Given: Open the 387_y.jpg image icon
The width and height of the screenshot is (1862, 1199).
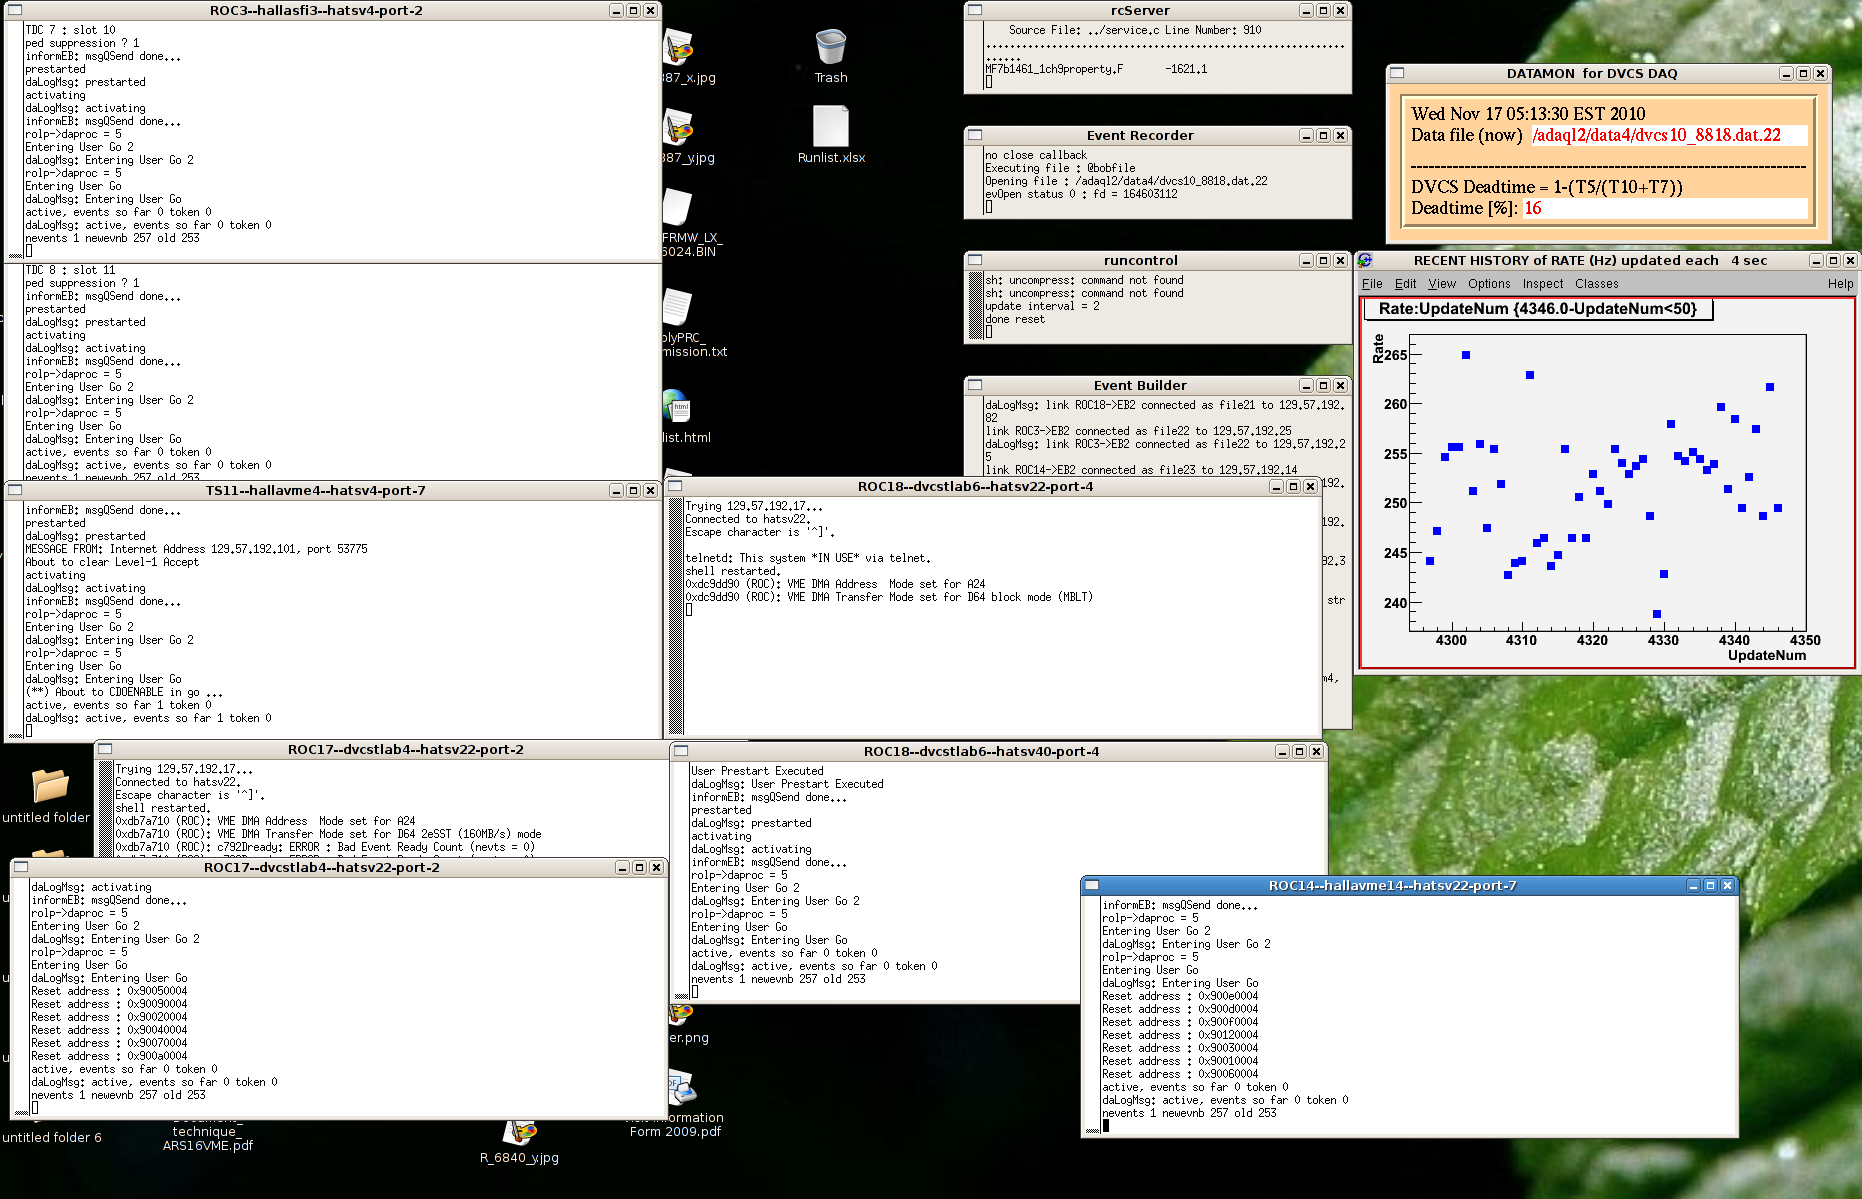Looking at the screenshot, I should tap(687, 137).
